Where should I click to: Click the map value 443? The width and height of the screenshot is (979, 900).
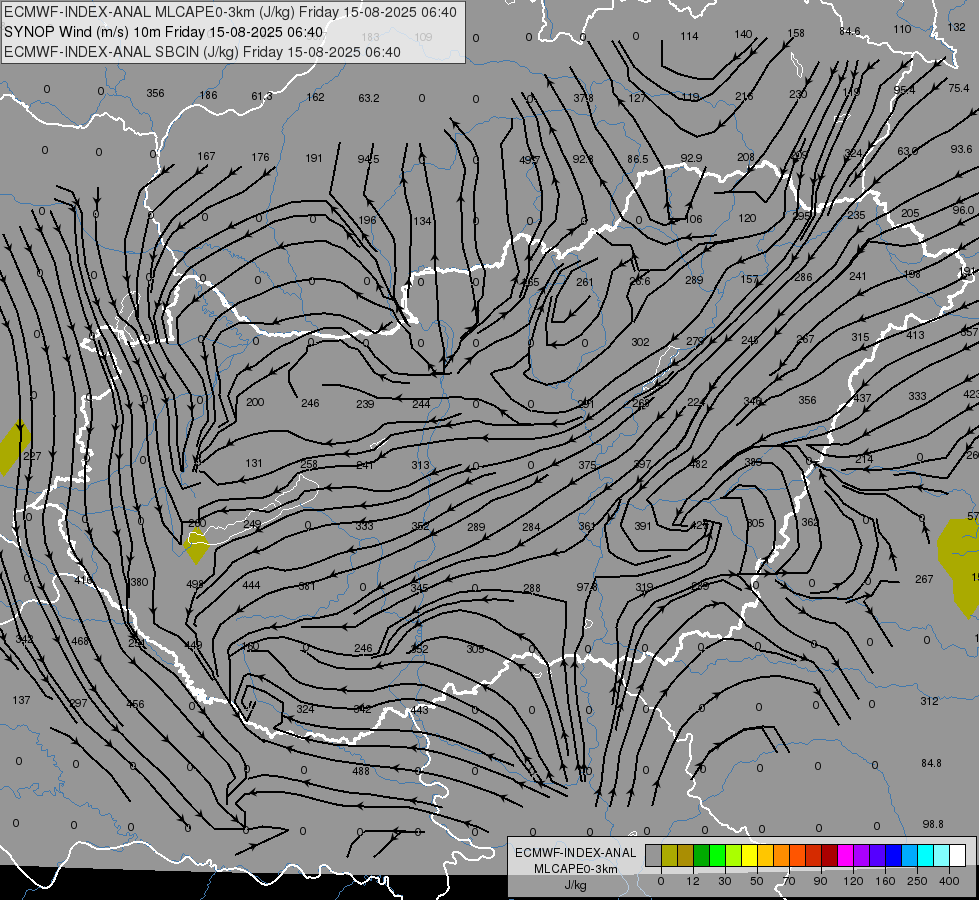[x=420, y=710]
